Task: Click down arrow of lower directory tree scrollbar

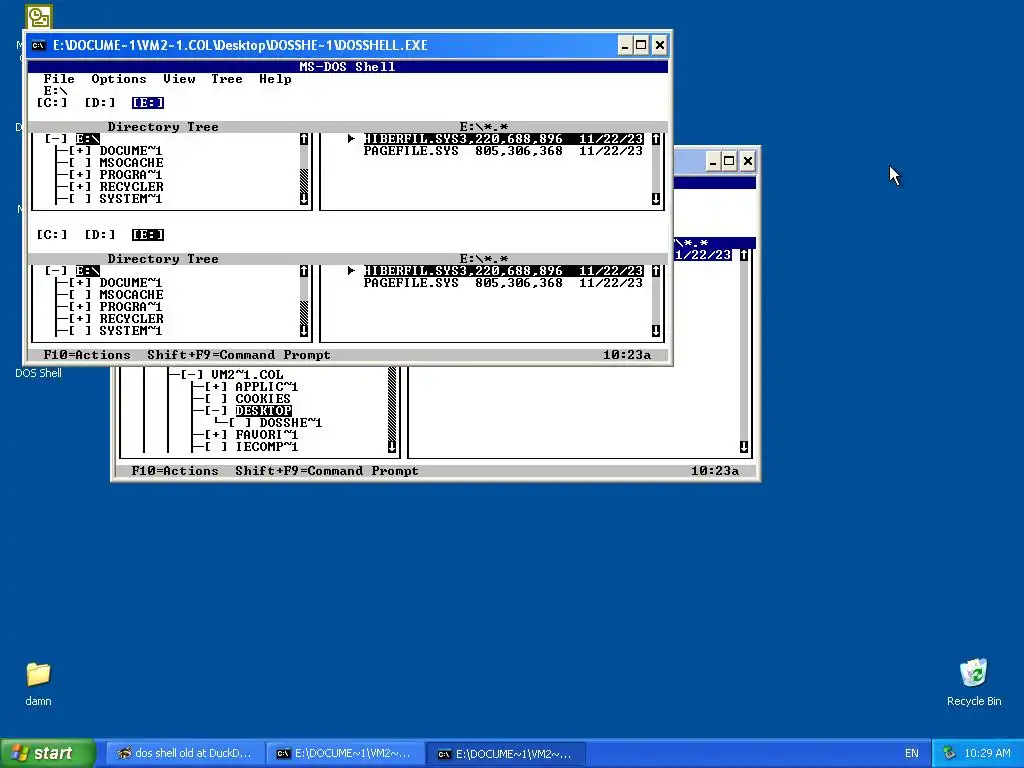Action: point(304,331)
